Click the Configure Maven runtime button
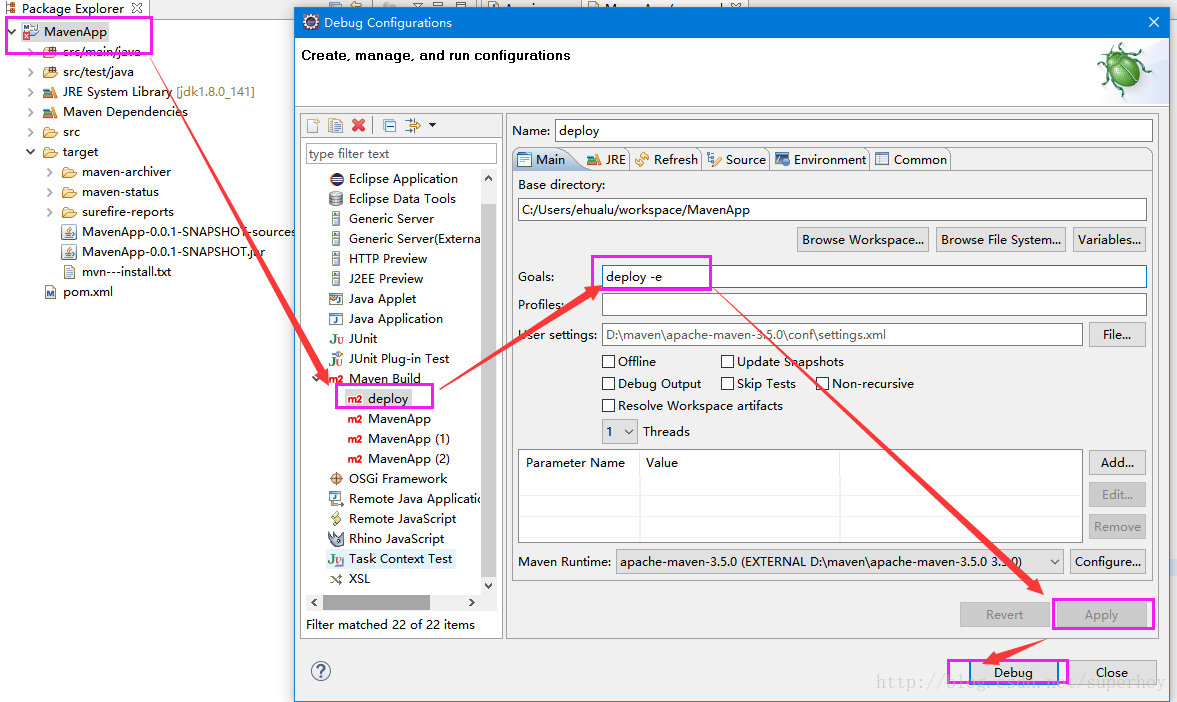This screenshot has width=1177, height=702. pos(1107,562)
